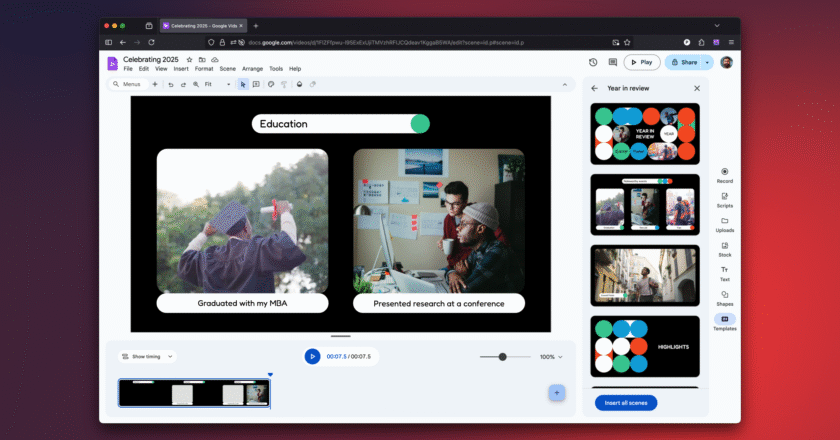Select the HIGHLIGHTS template thumbnail
The height and width of the screenshot is (440, 840).
[x=645, y=346]
